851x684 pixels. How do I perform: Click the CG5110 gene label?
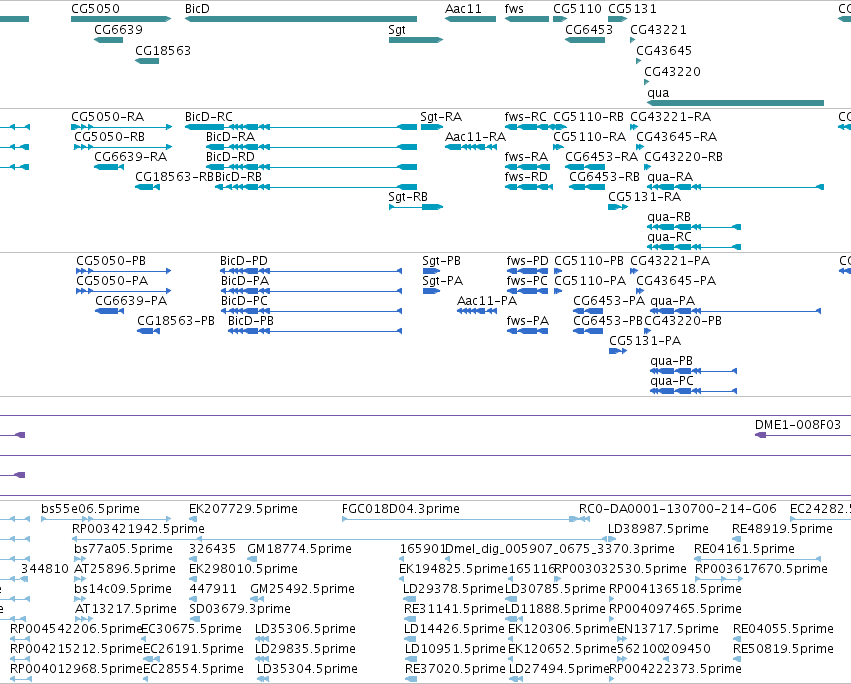point(577,9)
